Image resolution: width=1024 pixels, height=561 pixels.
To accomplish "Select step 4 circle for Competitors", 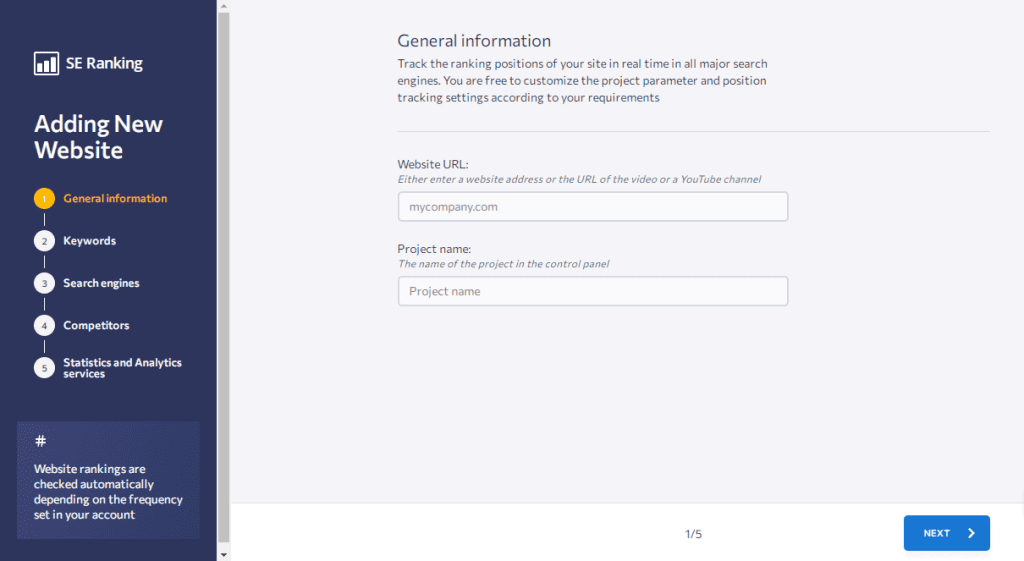I will [44, 325].
